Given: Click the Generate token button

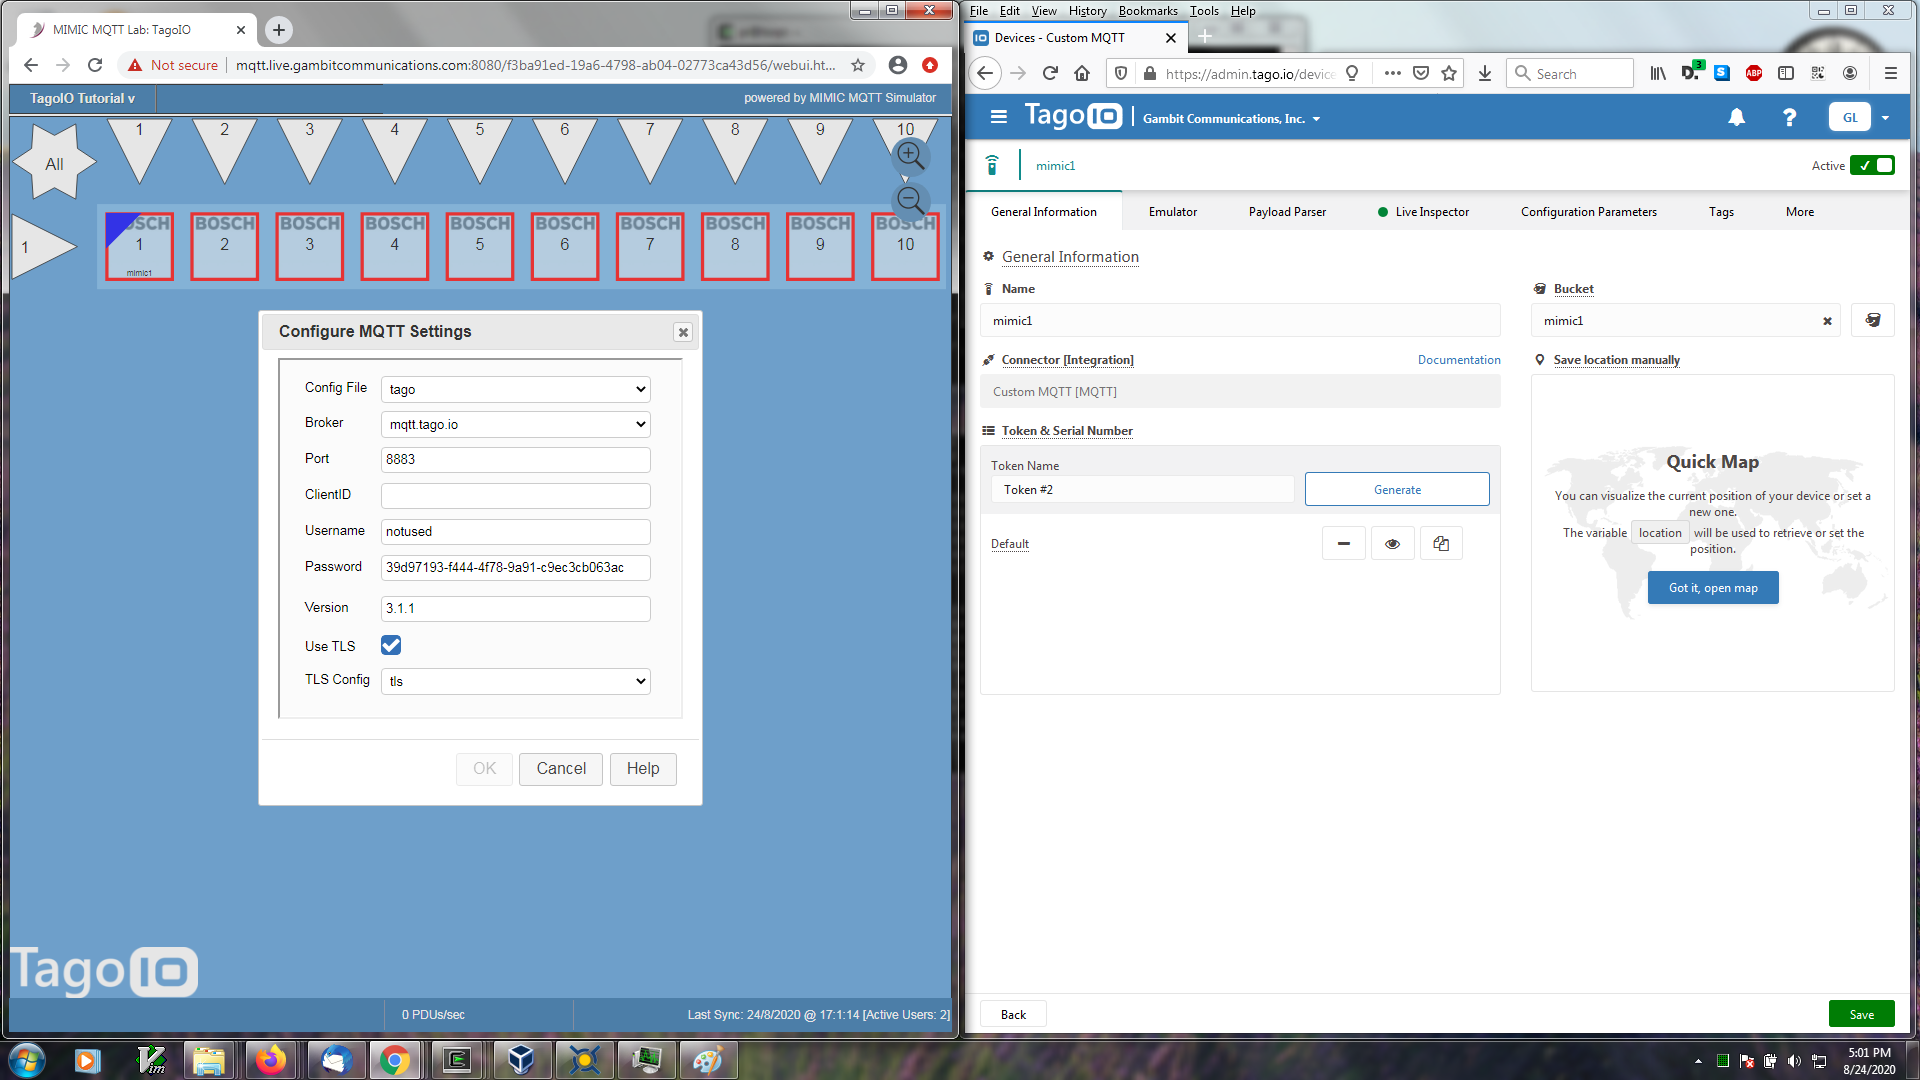Looking at the screenshot, I should click(1397, 489).
